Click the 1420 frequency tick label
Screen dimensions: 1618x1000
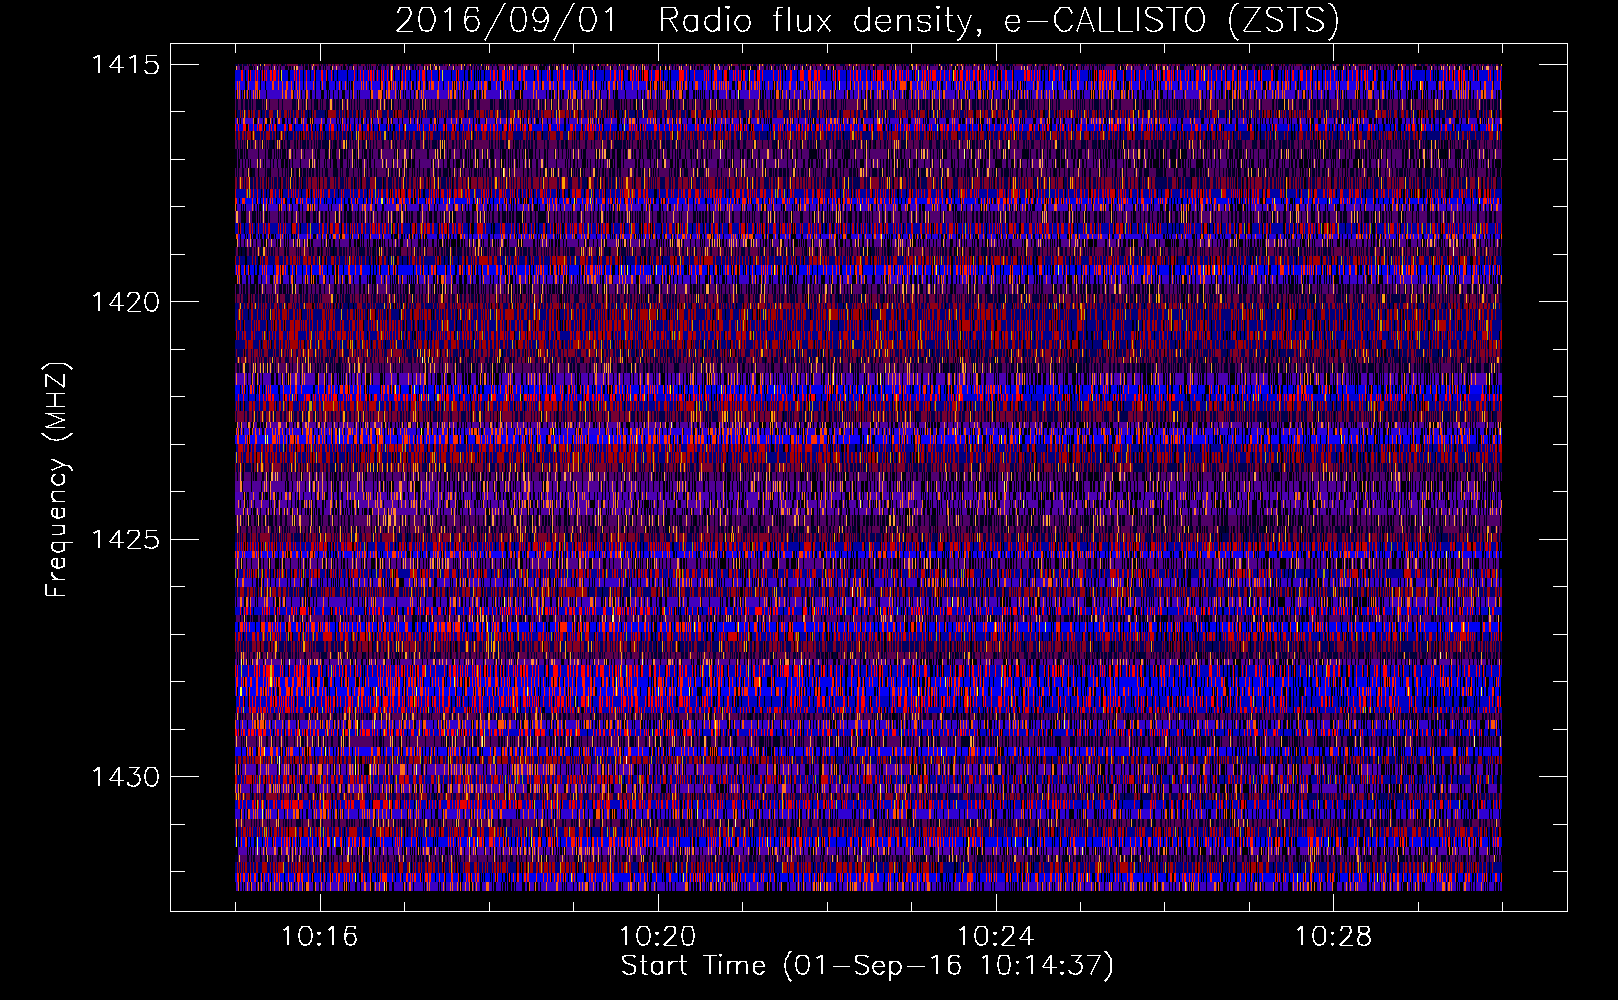tap(126, 302)
